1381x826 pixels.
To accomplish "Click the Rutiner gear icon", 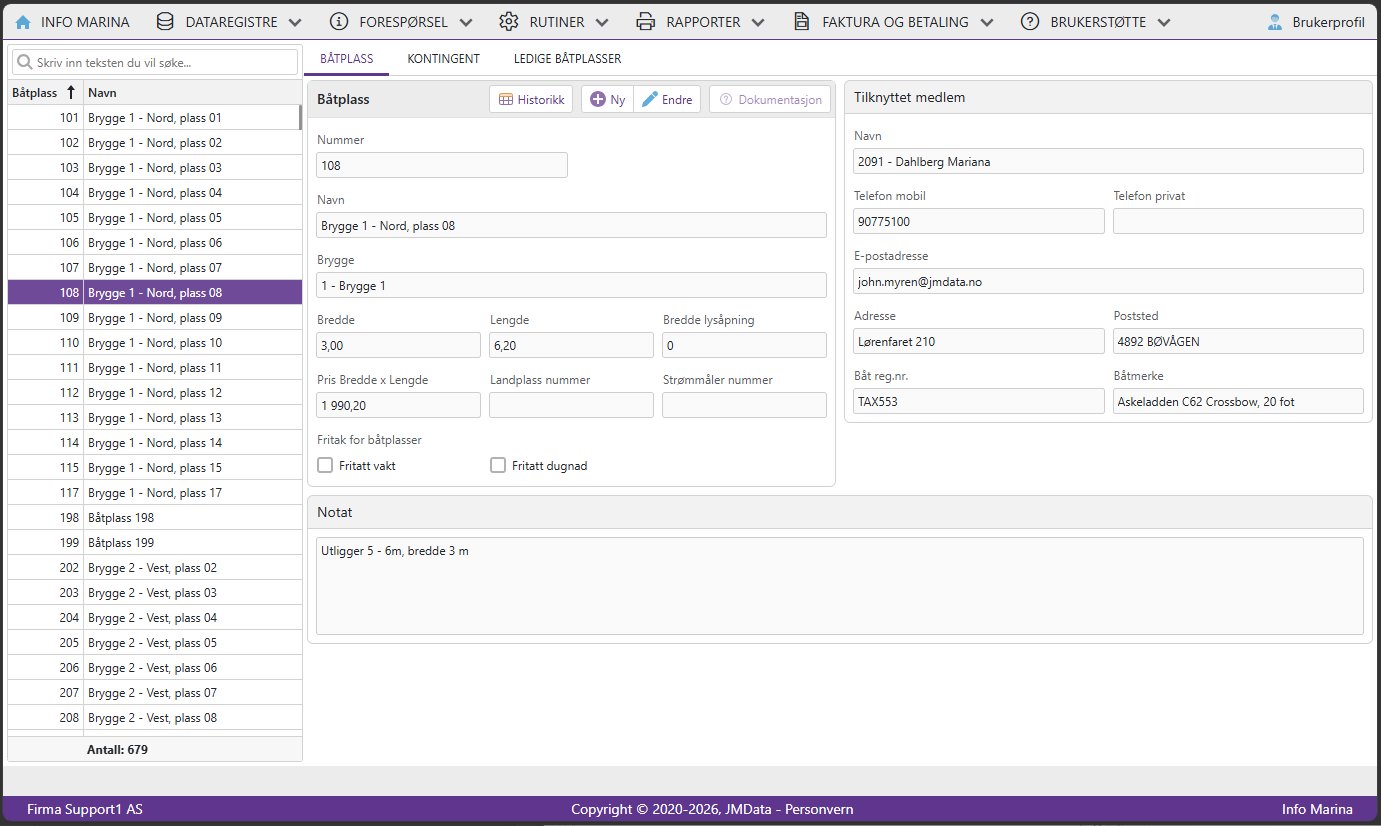I will pyautogui.click(x=509, y=22).
